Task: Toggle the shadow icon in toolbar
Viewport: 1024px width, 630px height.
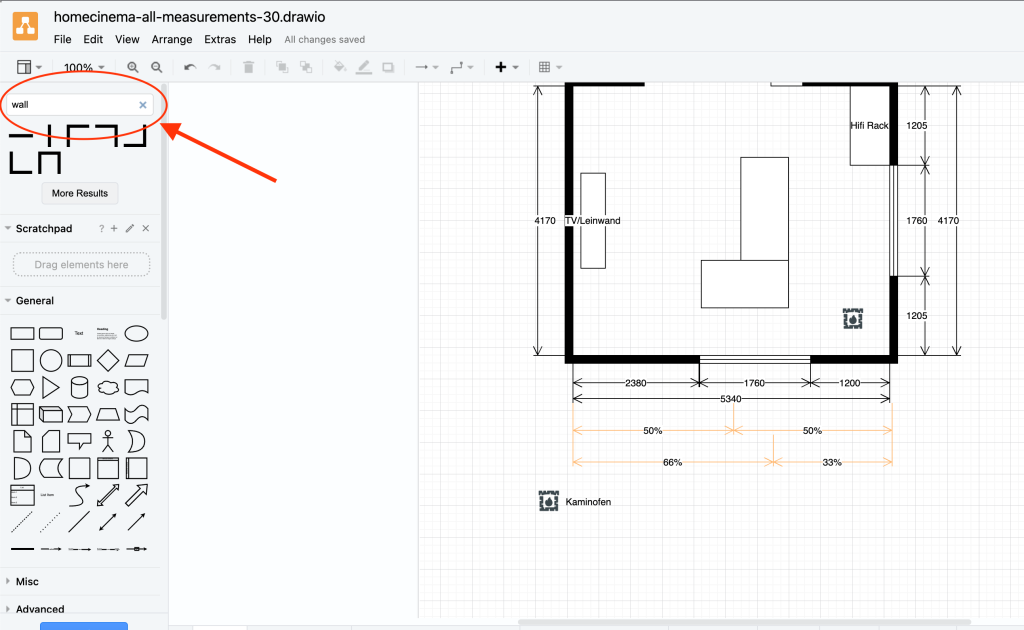Action: coord(388,67)
